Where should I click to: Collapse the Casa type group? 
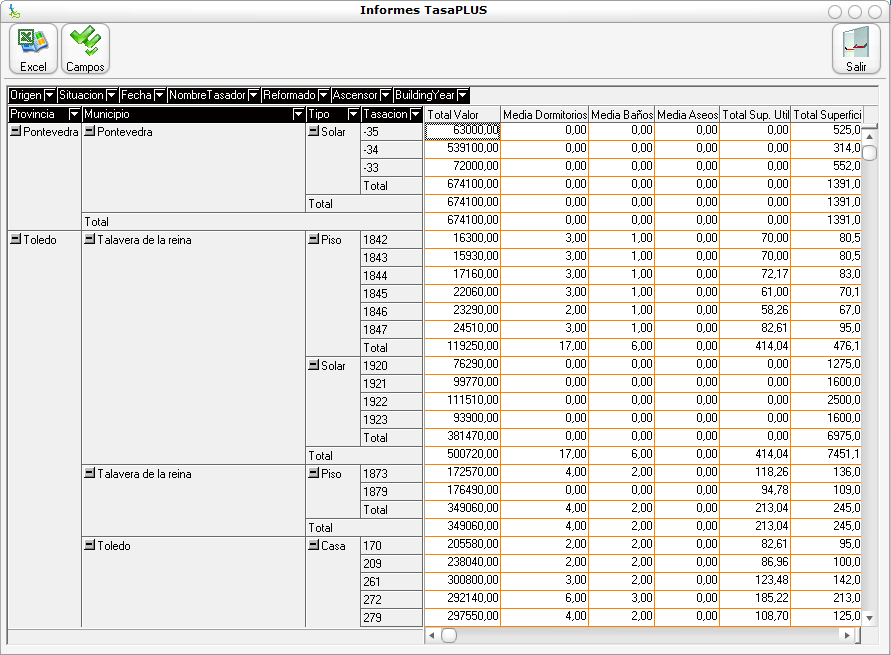[x=314, y=546]
